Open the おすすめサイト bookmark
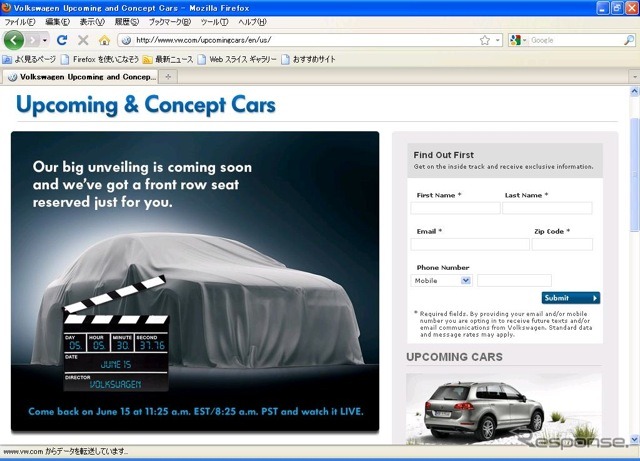 [309, 60]
